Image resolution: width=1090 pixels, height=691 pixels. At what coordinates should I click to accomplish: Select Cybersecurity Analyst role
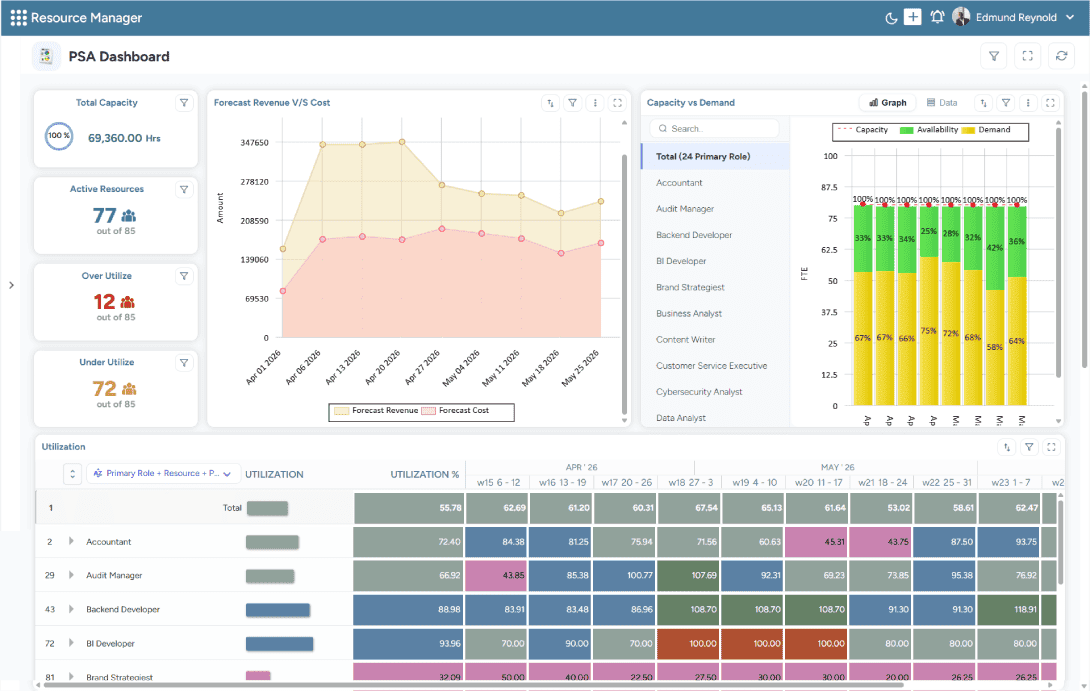(x=715, y=392)
